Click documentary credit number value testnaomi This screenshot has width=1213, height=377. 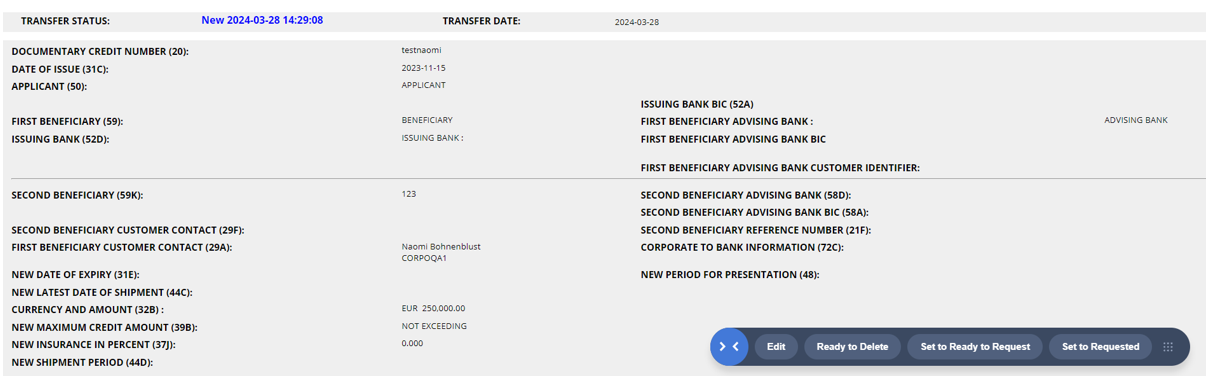point(421,50)
